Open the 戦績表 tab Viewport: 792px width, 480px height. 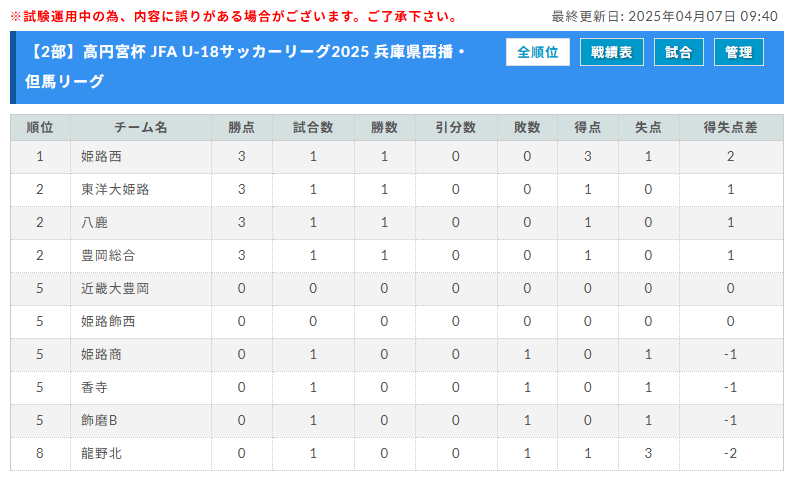pos(611,52)
